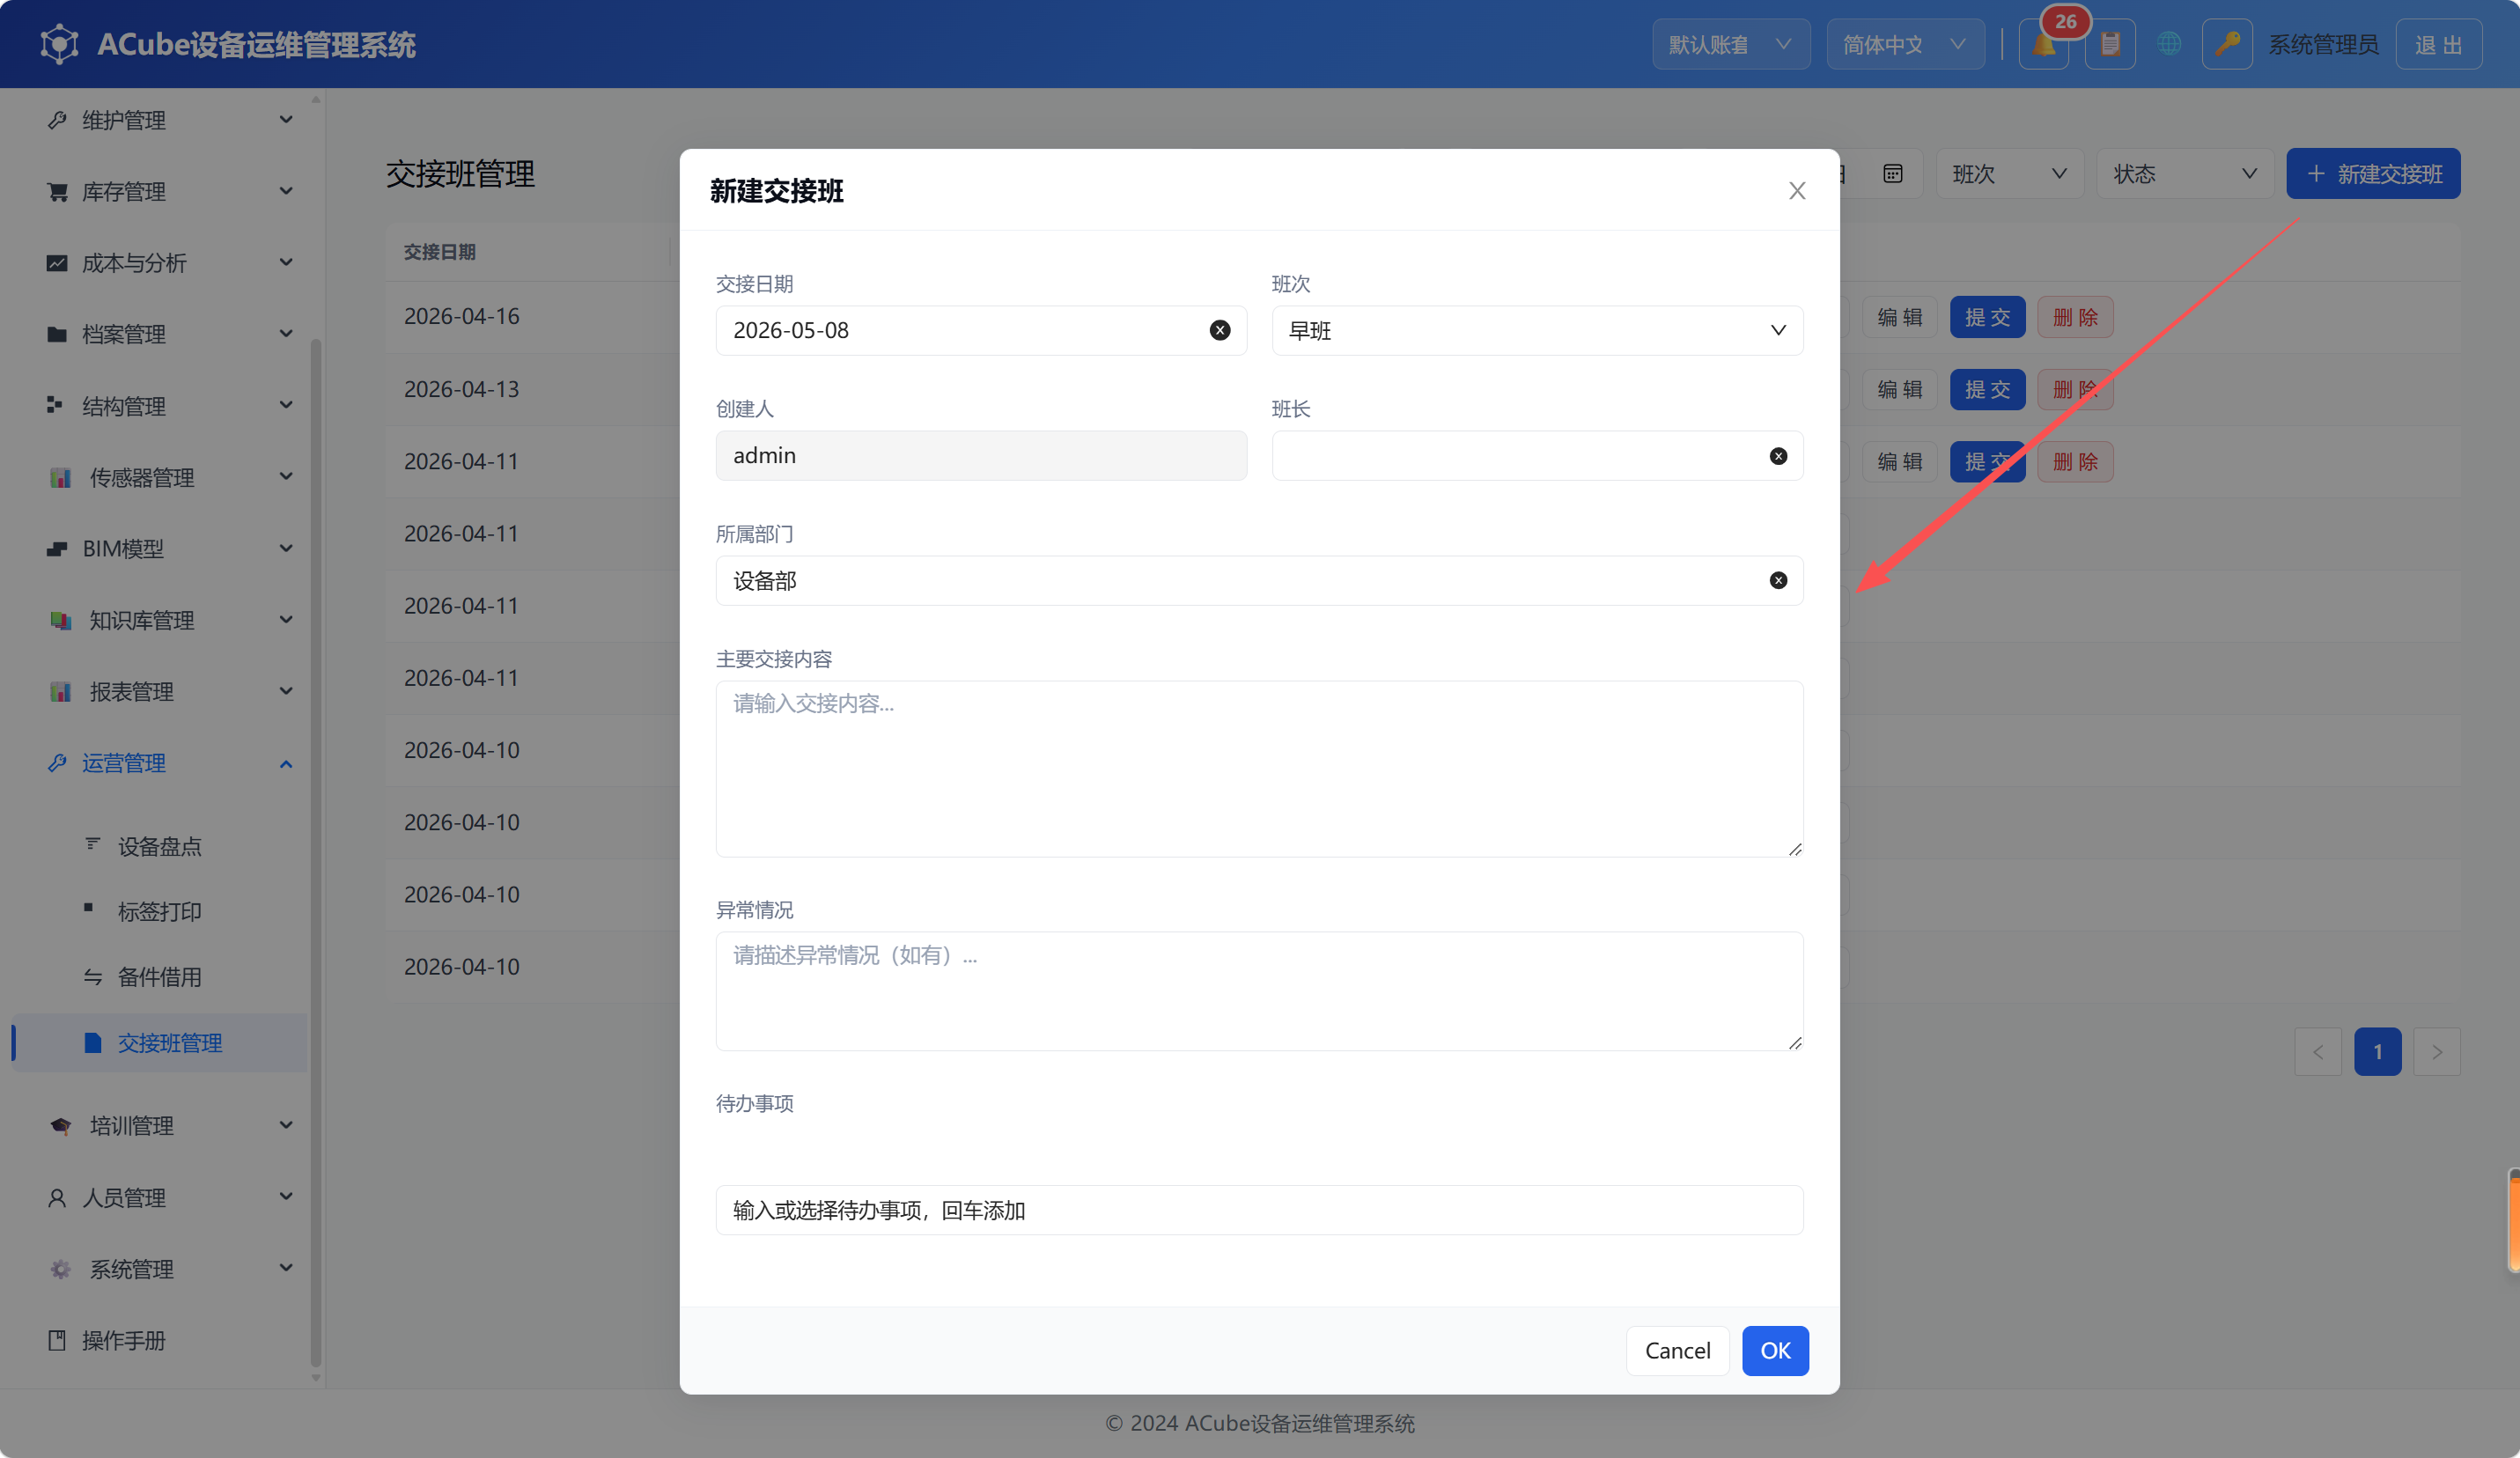Open 操作手册 in sidebar
The image size is (2520, 1458).
tap(160, 1340)
